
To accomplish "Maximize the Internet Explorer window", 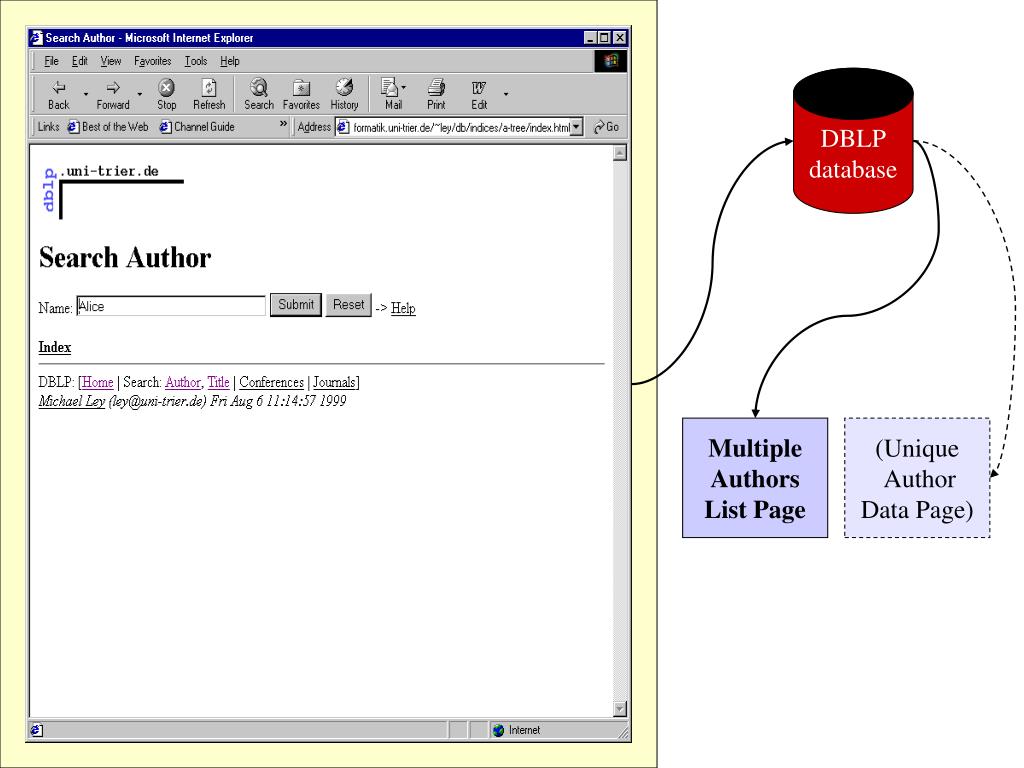I will pos(604,38).
